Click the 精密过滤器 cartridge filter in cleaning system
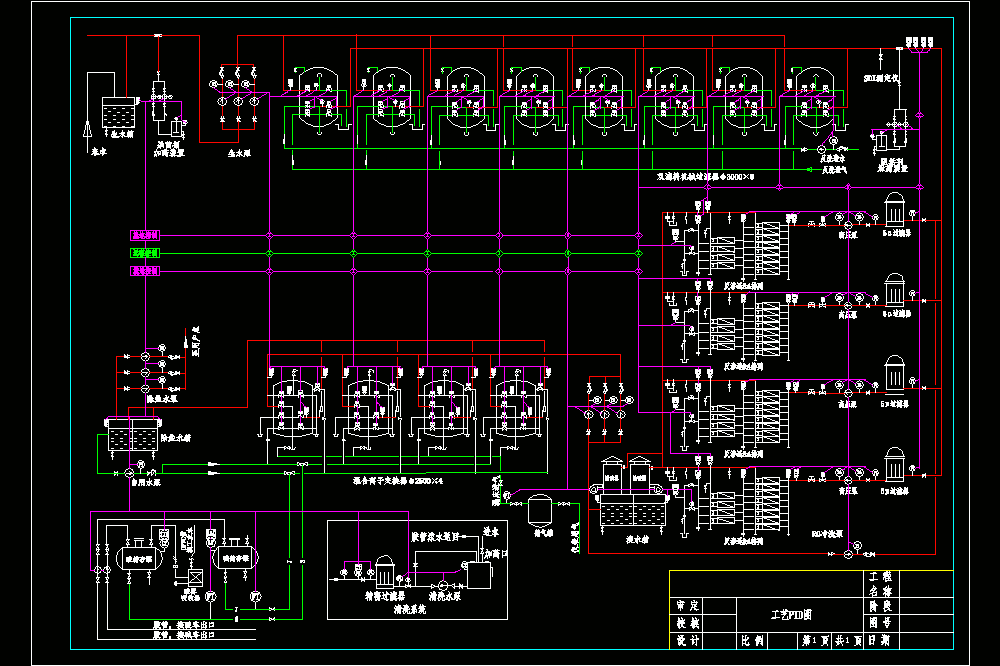 click(385, 571)
